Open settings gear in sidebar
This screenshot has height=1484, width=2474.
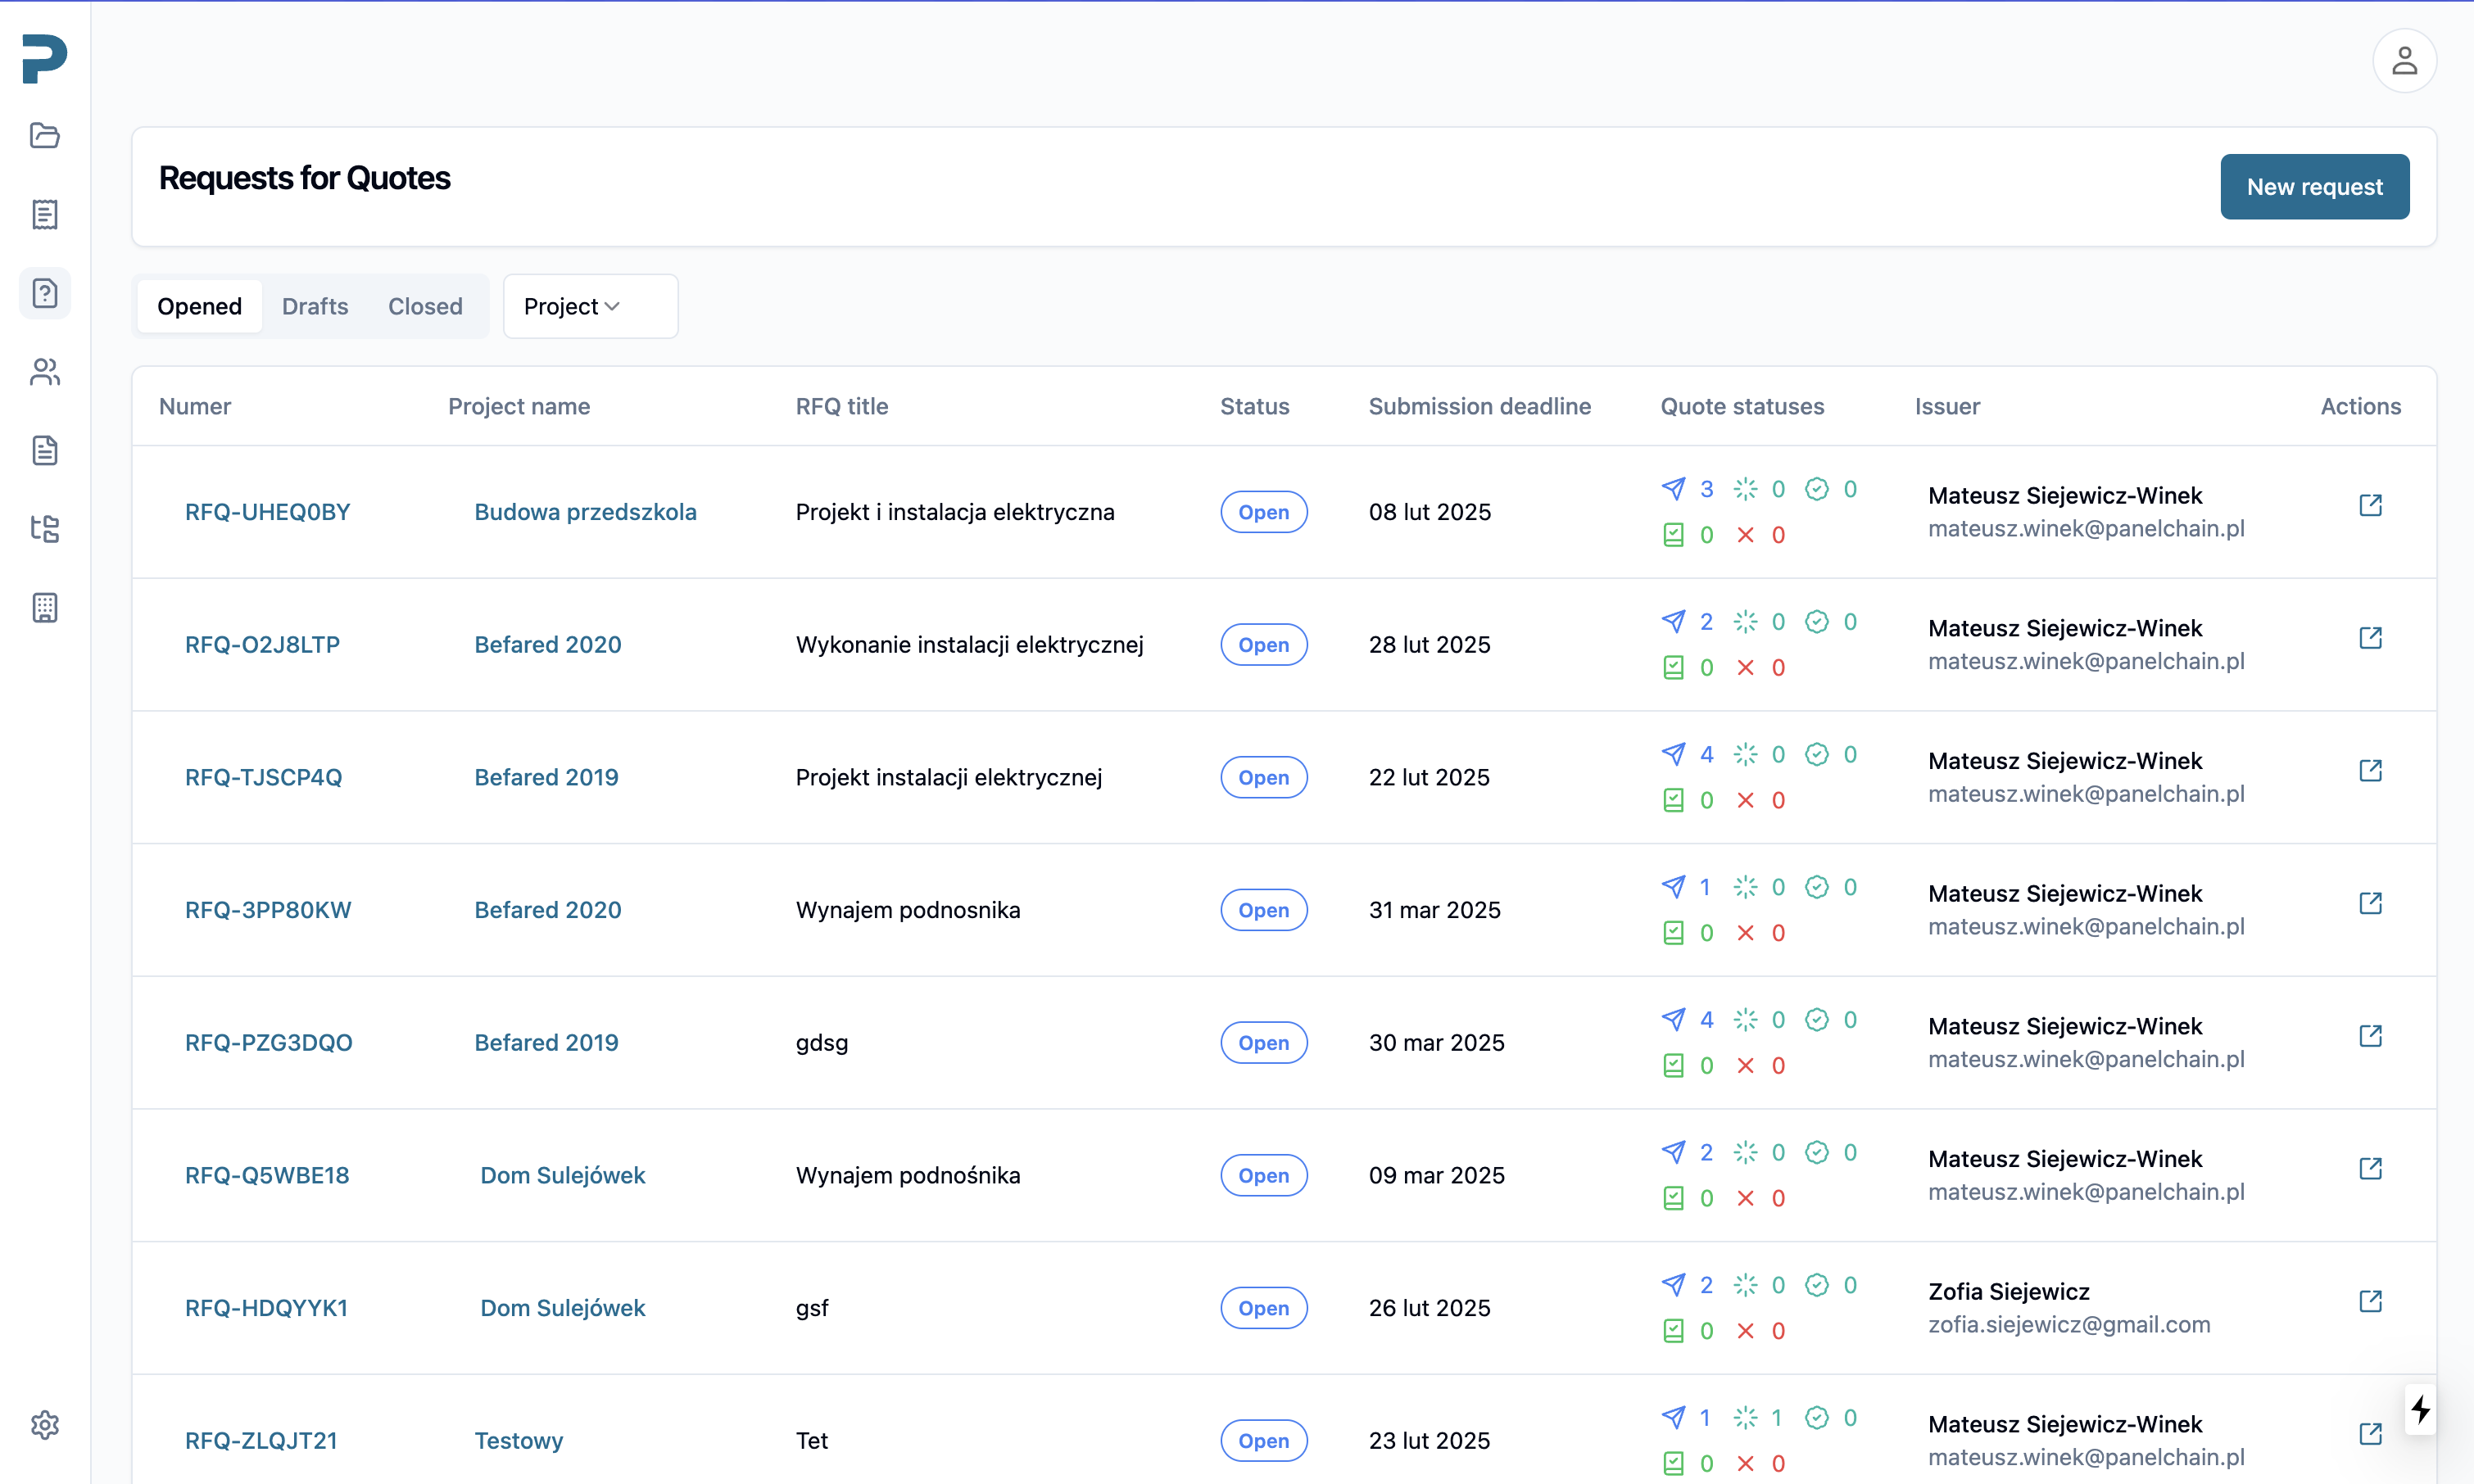coord(44,1425)
